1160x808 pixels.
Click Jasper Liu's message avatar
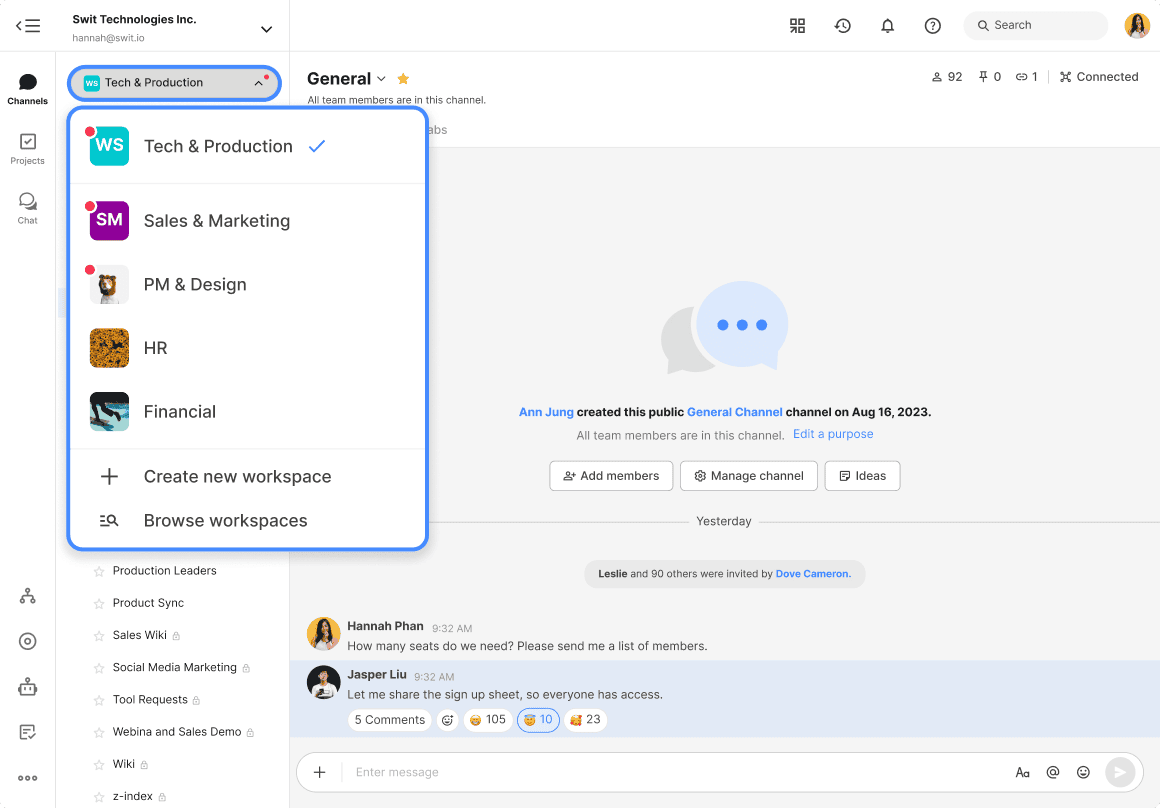pyautogui.click(x=323, y=682)
